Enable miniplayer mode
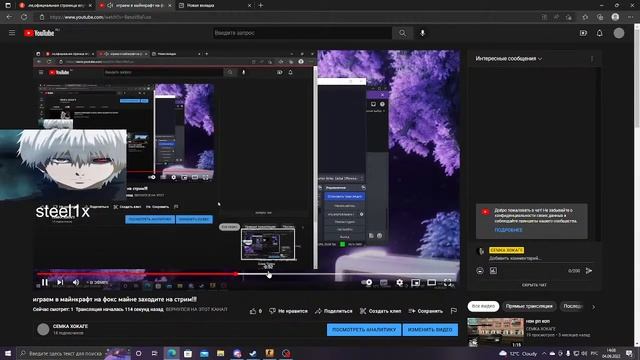 (416, 282)
